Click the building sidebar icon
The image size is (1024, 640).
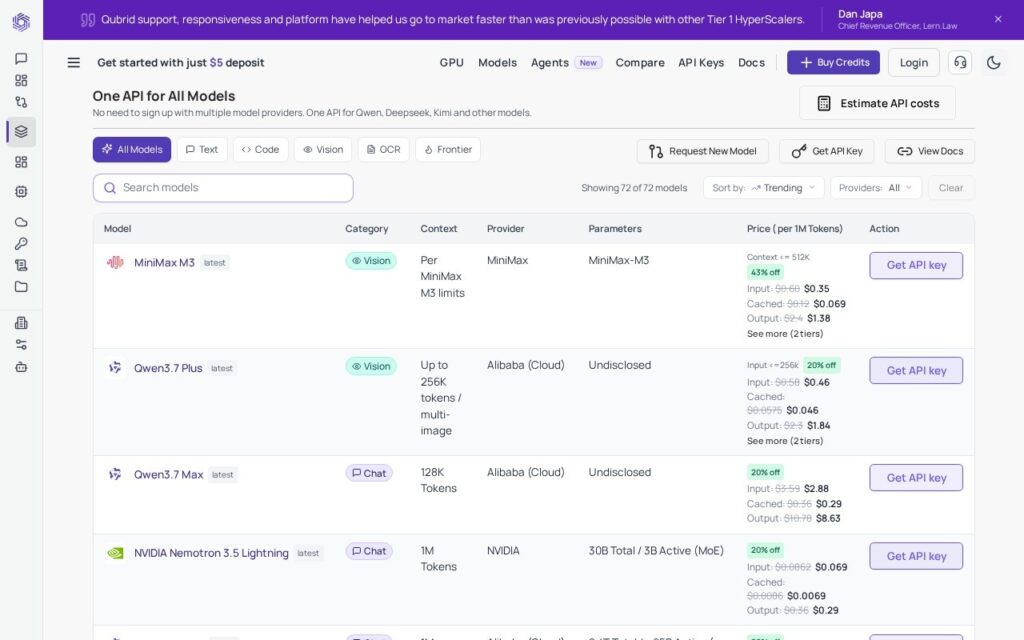coord(21,323)
